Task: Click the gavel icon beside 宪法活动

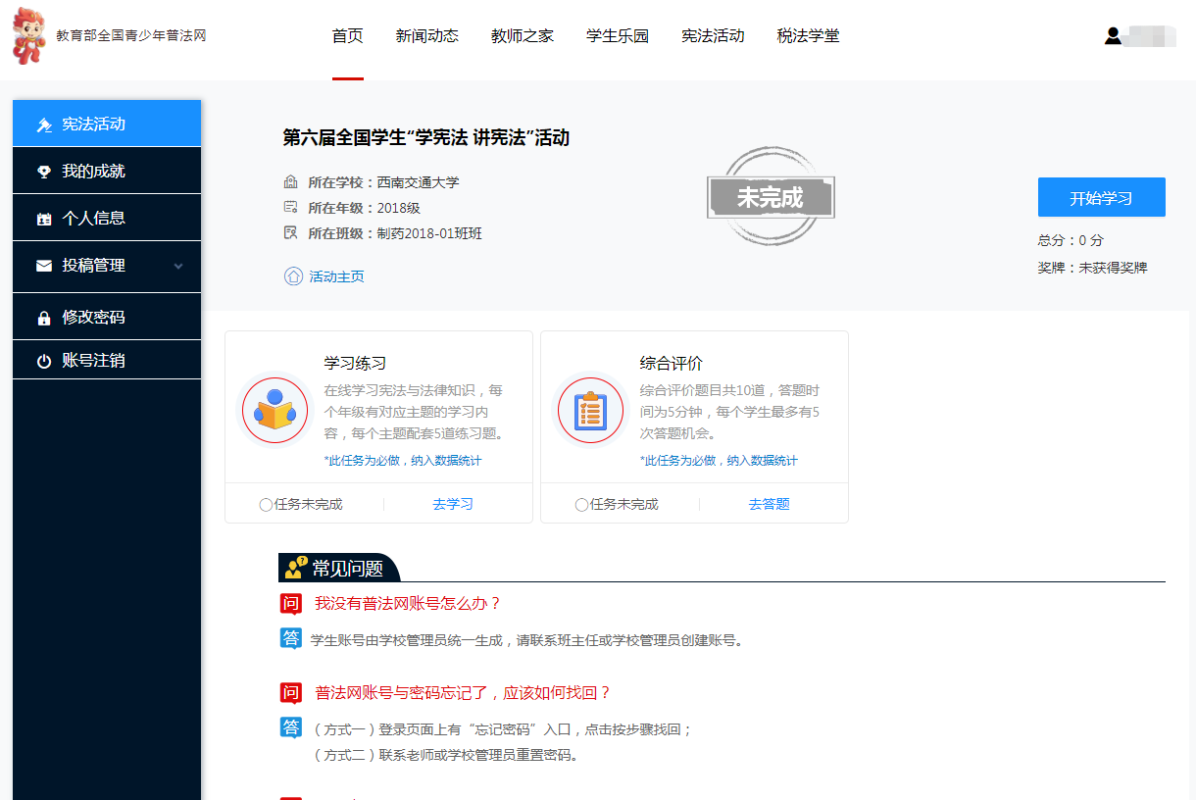Action: pos(44,125)
